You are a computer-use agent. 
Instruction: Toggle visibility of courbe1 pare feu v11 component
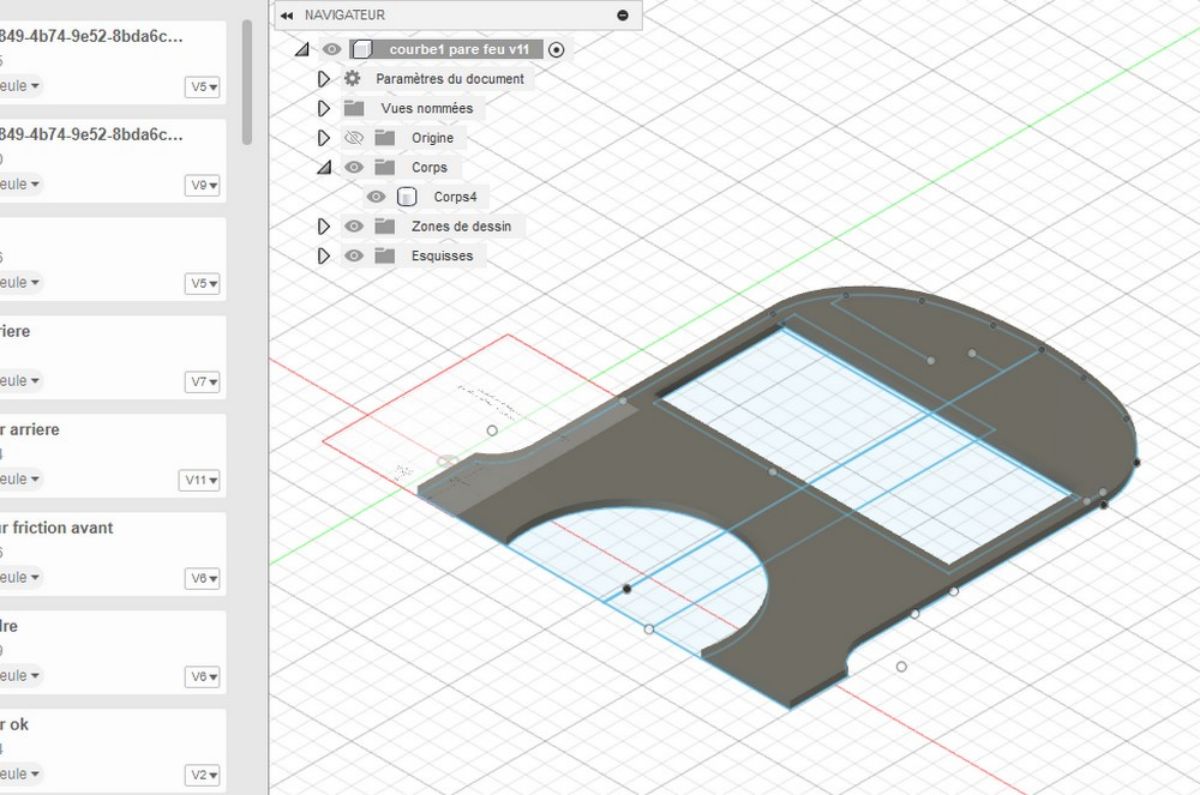(x=333, y=49)
